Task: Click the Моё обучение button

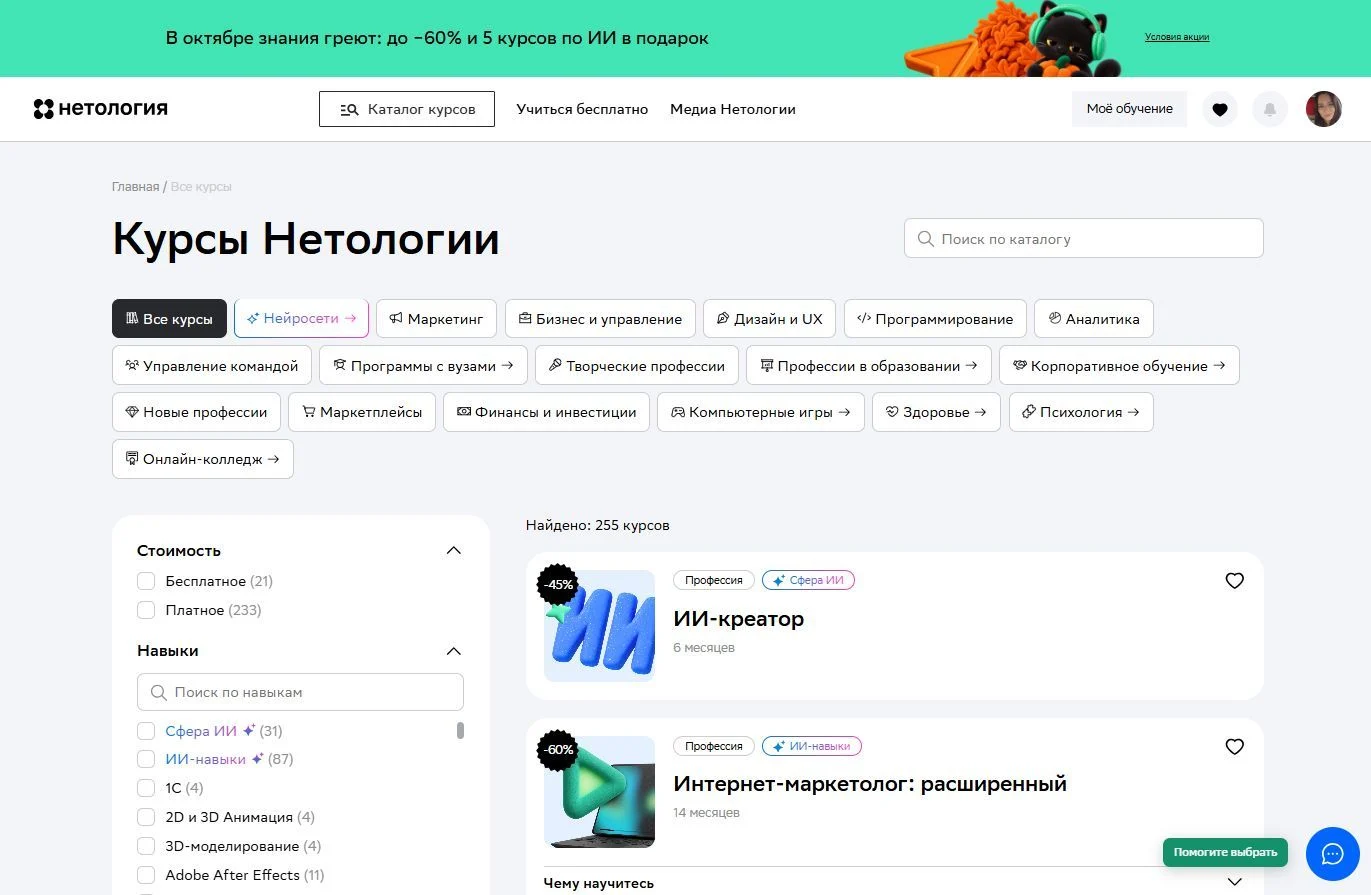Action: (x=1129, y=109)
